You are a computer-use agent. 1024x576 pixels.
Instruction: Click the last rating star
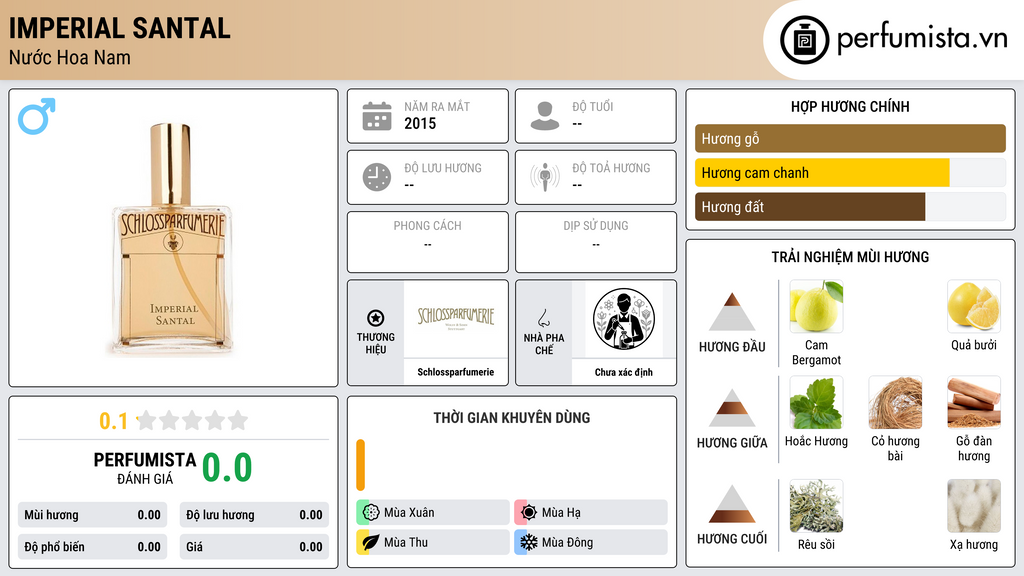click(238, 420)
